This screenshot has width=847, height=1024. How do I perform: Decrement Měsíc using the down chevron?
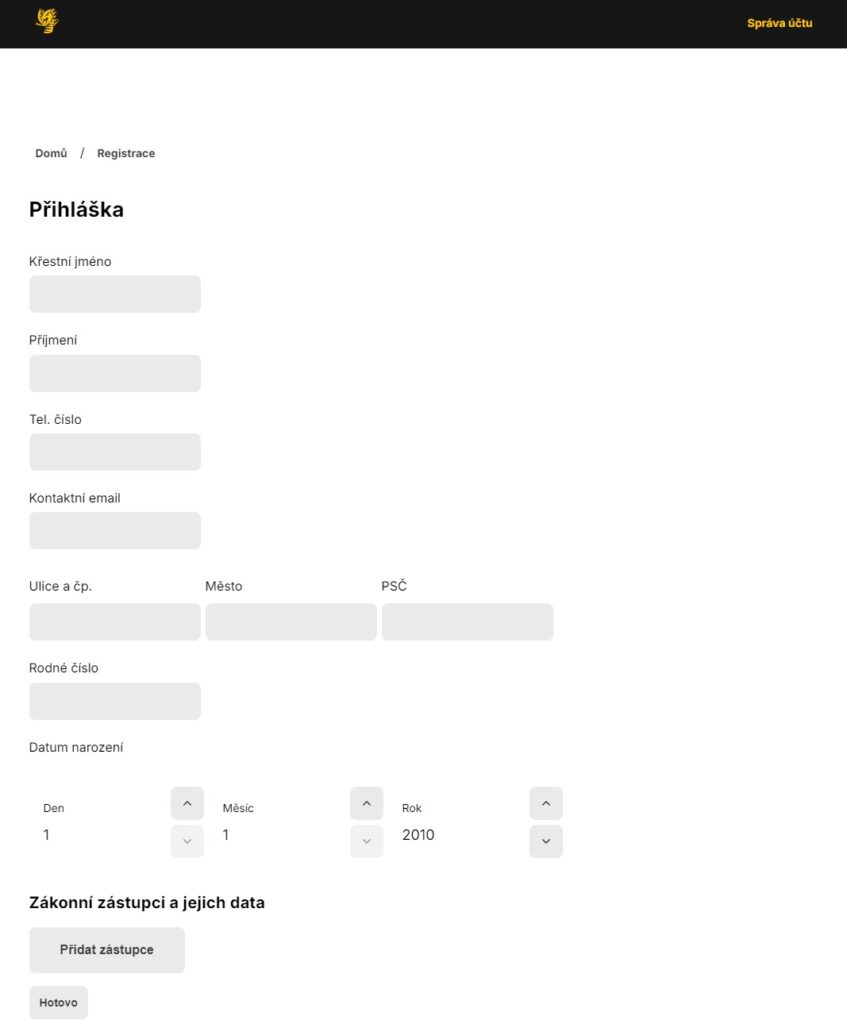tap(366, 841)
